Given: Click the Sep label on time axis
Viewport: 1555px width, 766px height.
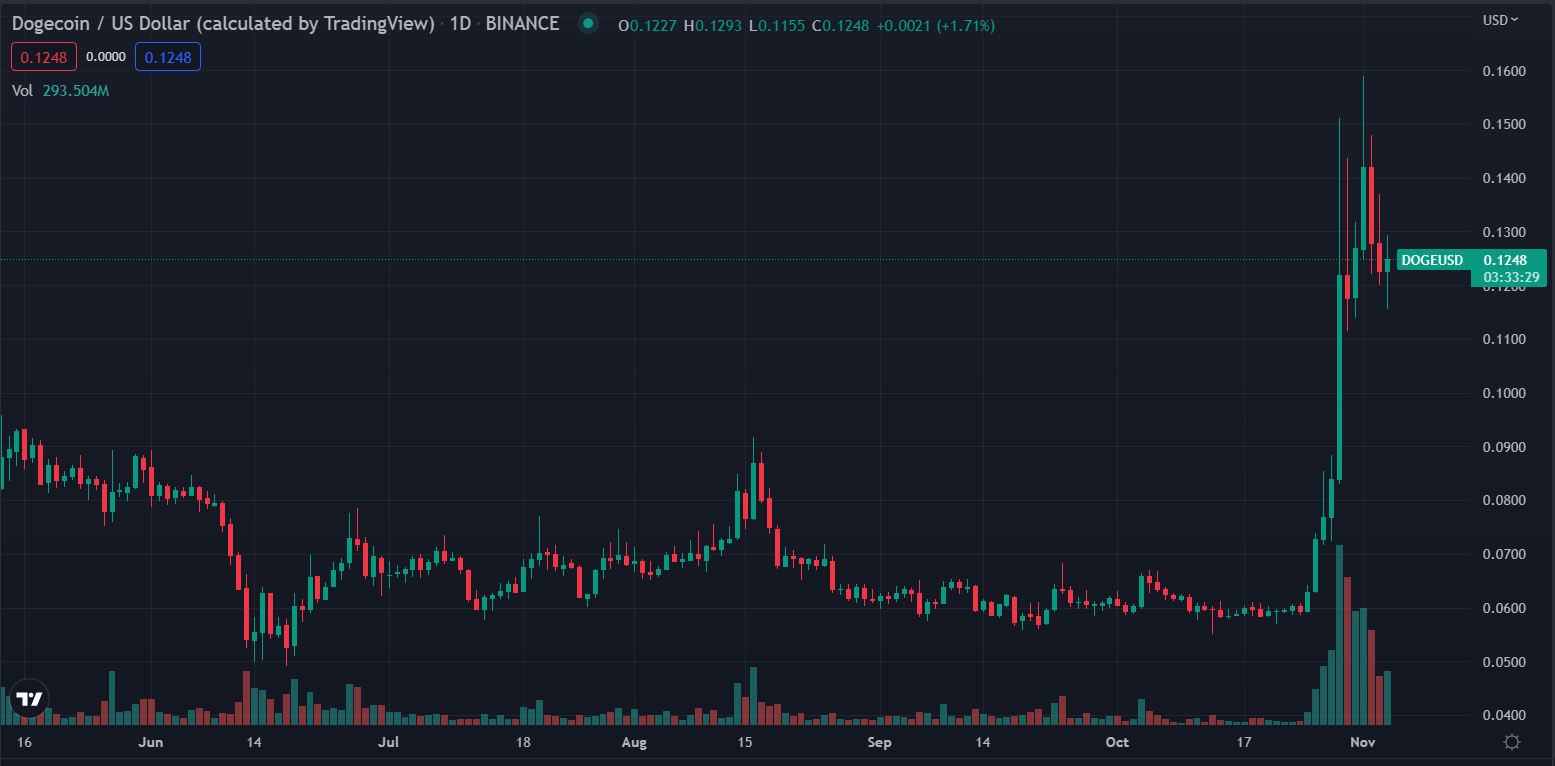Looking at the screenshot, I should coord(879,743).
